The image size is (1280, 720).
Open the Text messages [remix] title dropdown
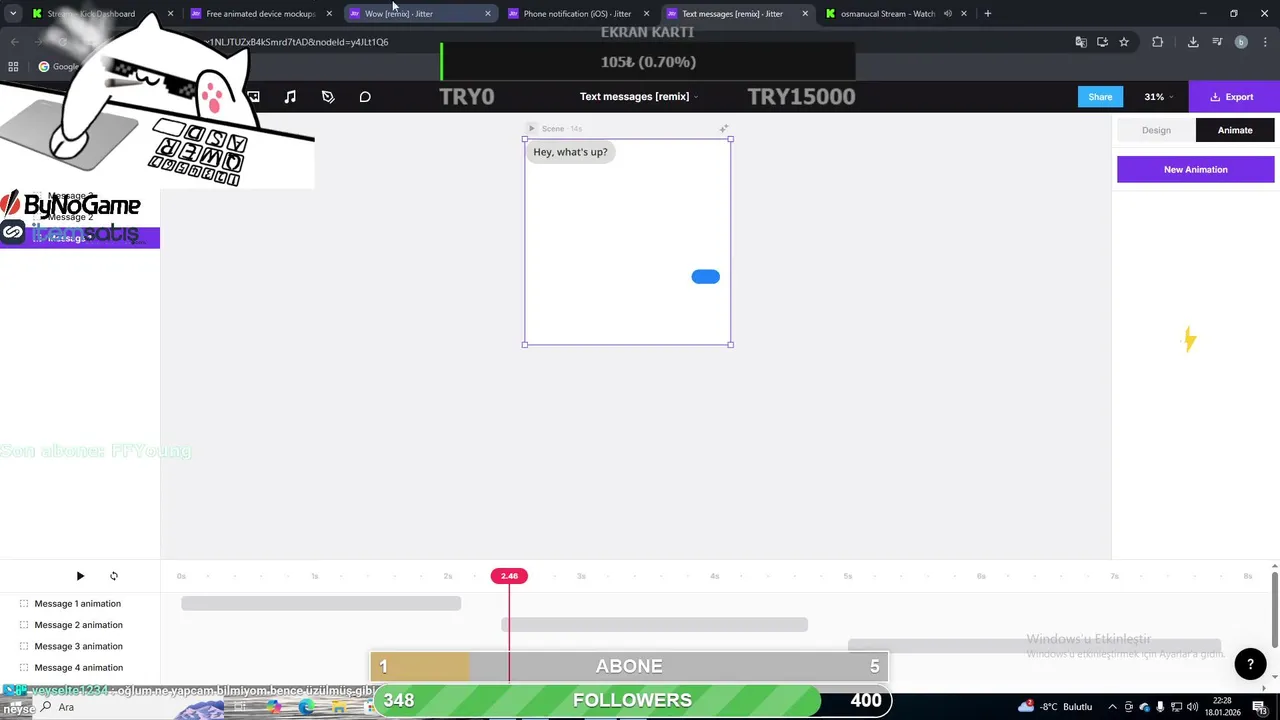[x=639, y=97]
